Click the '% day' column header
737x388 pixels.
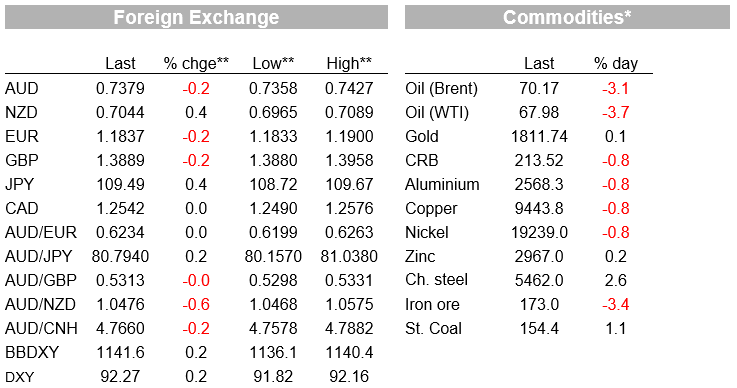coord(616,63)
